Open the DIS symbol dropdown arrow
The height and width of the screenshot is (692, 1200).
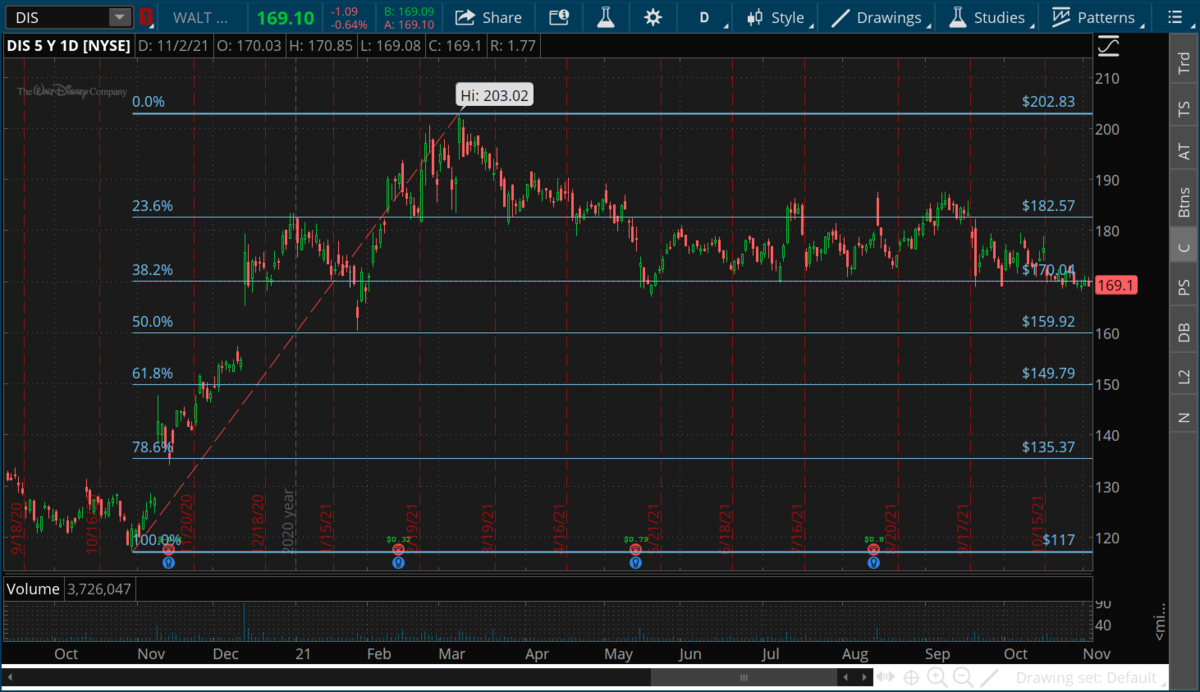(x=120, y=18)
